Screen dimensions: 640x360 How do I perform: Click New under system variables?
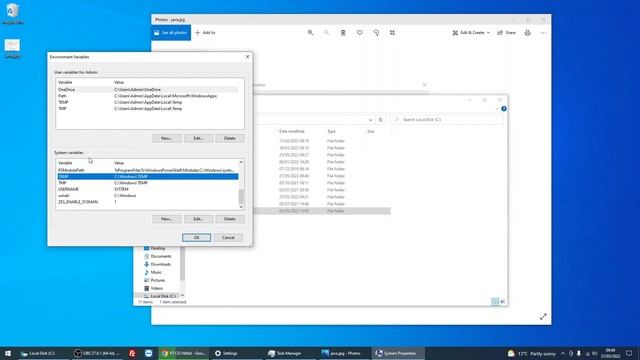click(167, 219)
